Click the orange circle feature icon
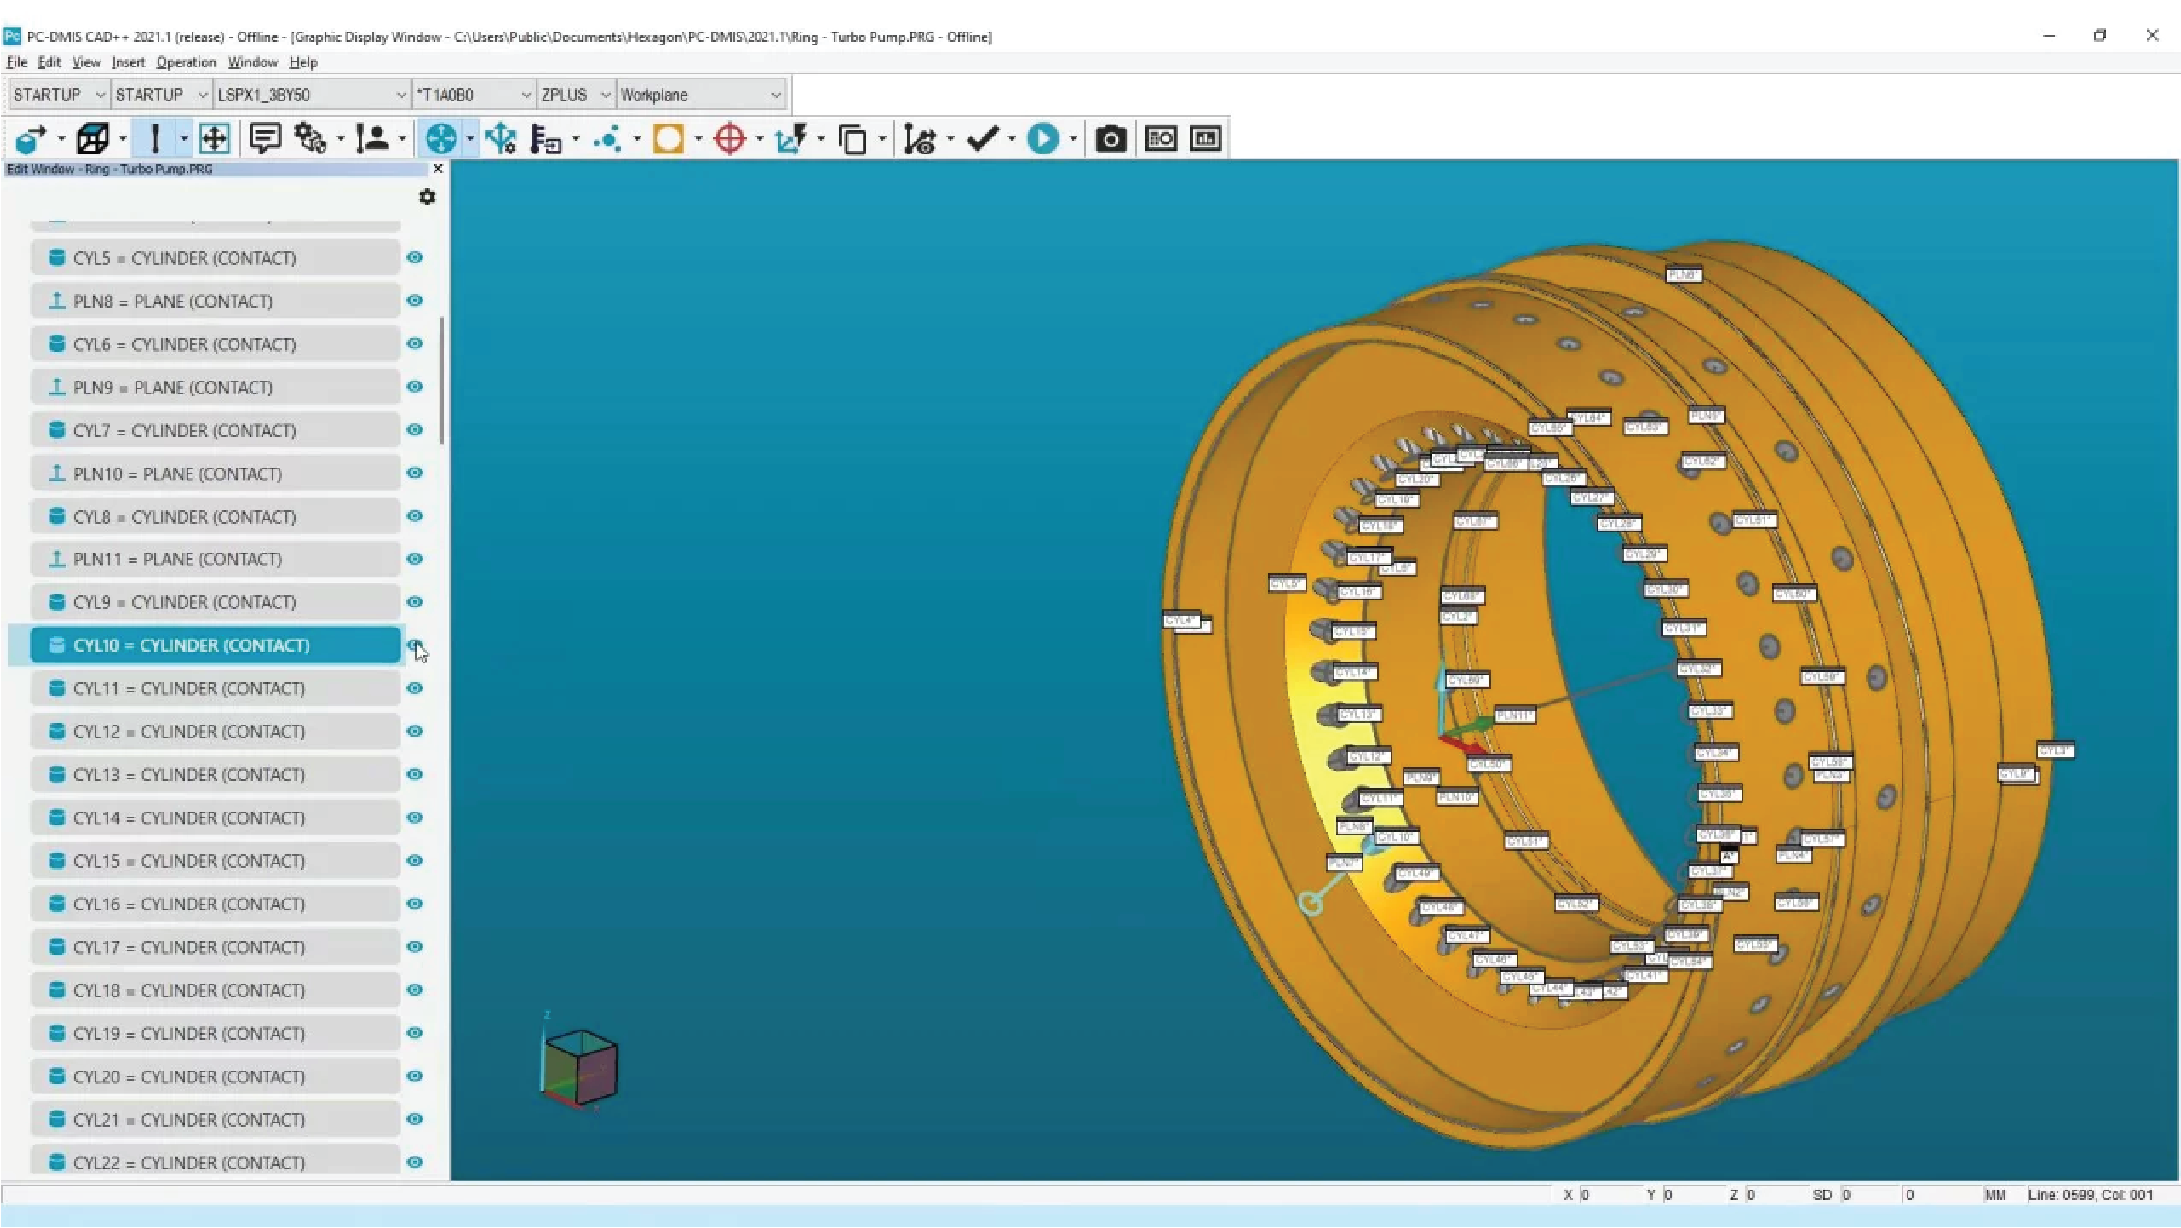The image size is (2181, 1228). click(x=668, y=139)
